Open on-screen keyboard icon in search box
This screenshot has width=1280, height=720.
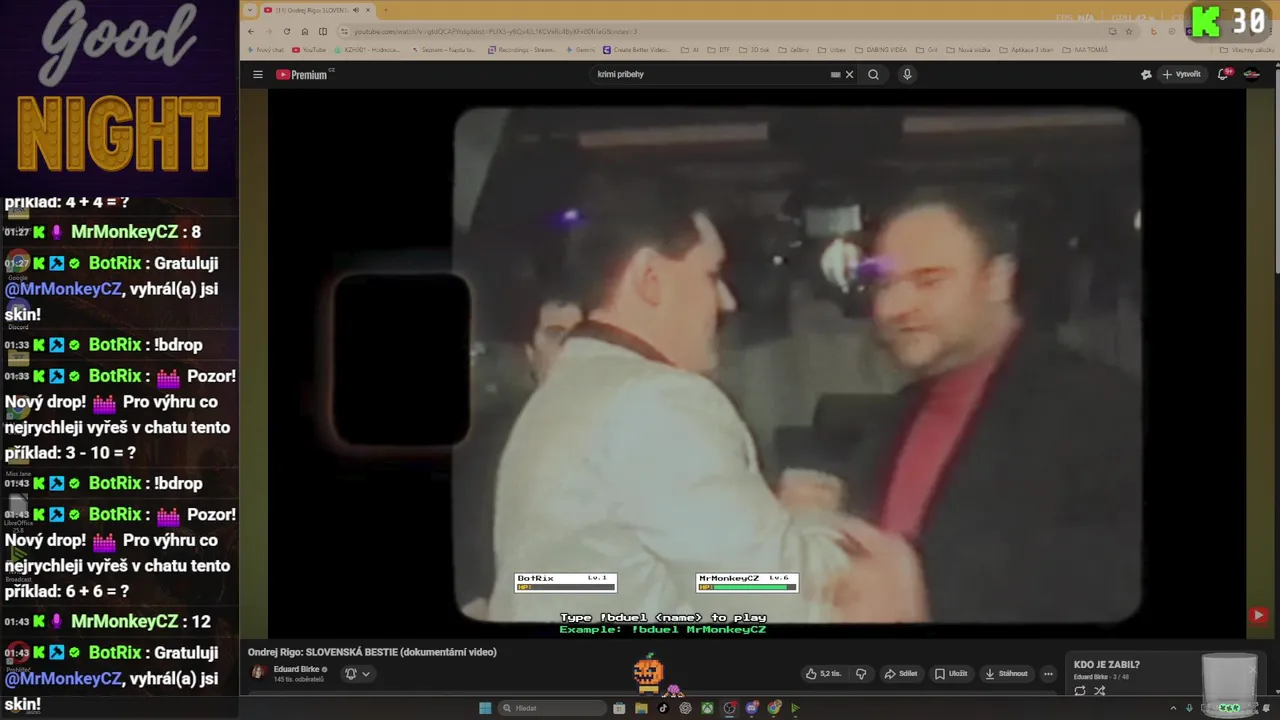point(836,74)
